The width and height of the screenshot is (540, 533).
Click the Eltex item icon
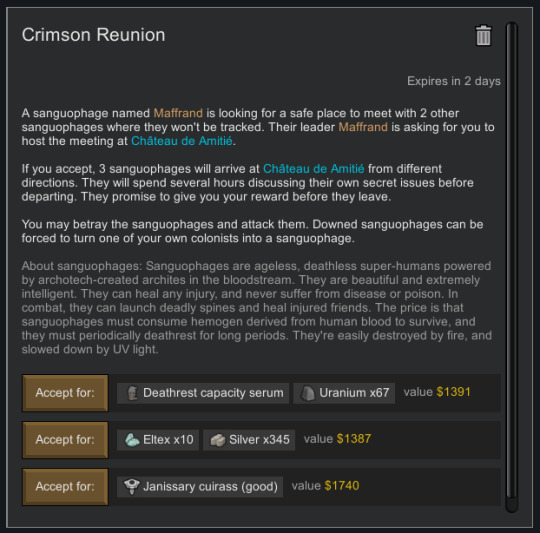(x=132, y=440)
